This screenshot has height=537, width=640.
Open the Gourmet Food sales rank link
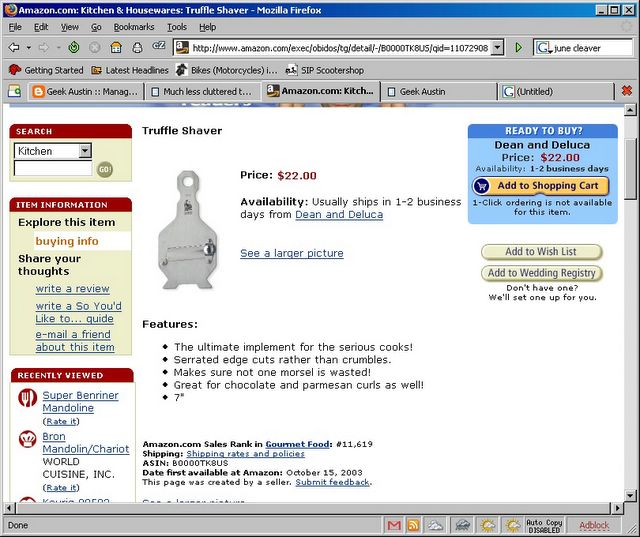click(x=297, y=444)
